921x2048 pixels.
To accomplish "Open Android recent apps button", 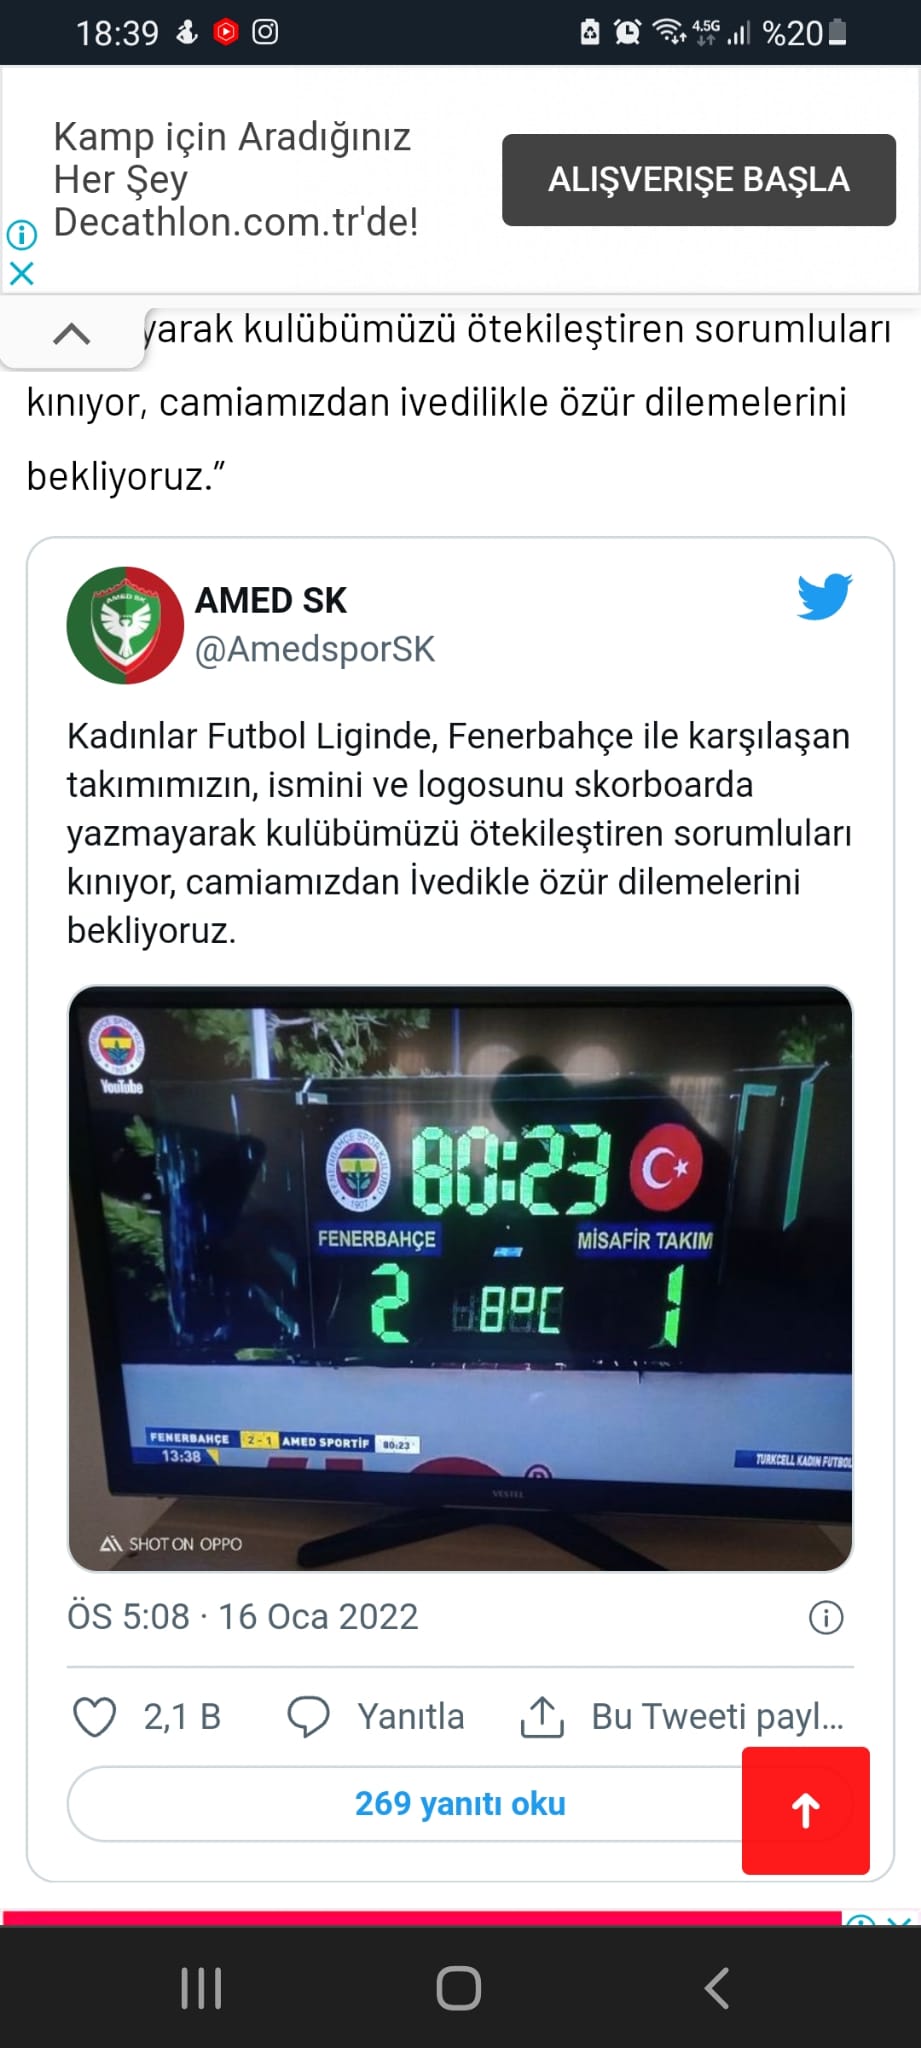I will coord(201,1988).
